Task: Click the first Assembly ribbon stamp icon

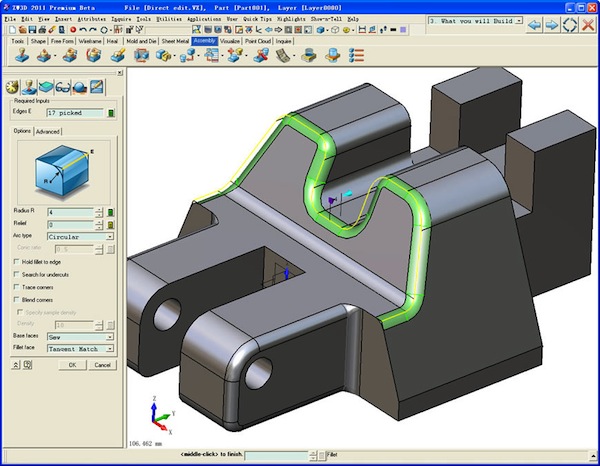Action: pos(22,55)
